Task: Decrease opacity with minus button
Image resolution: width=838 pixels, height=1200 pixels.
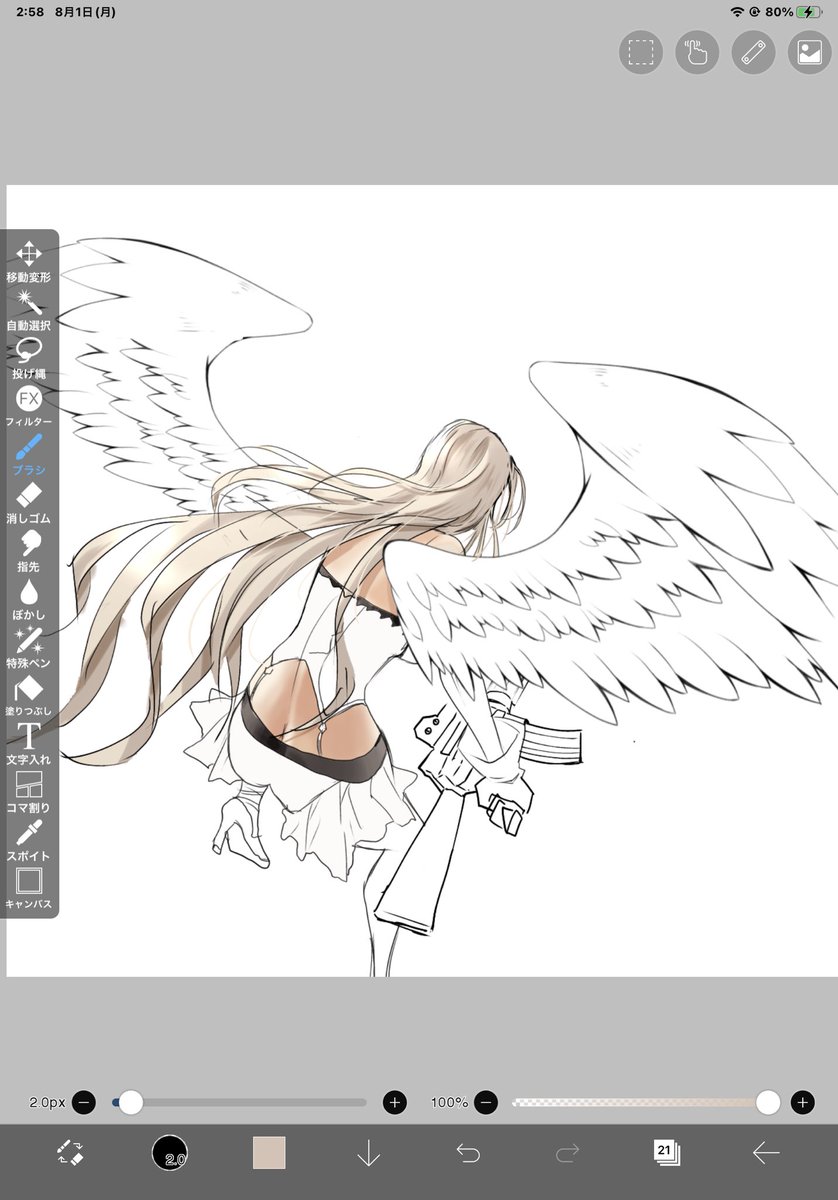Action: 486,1102
